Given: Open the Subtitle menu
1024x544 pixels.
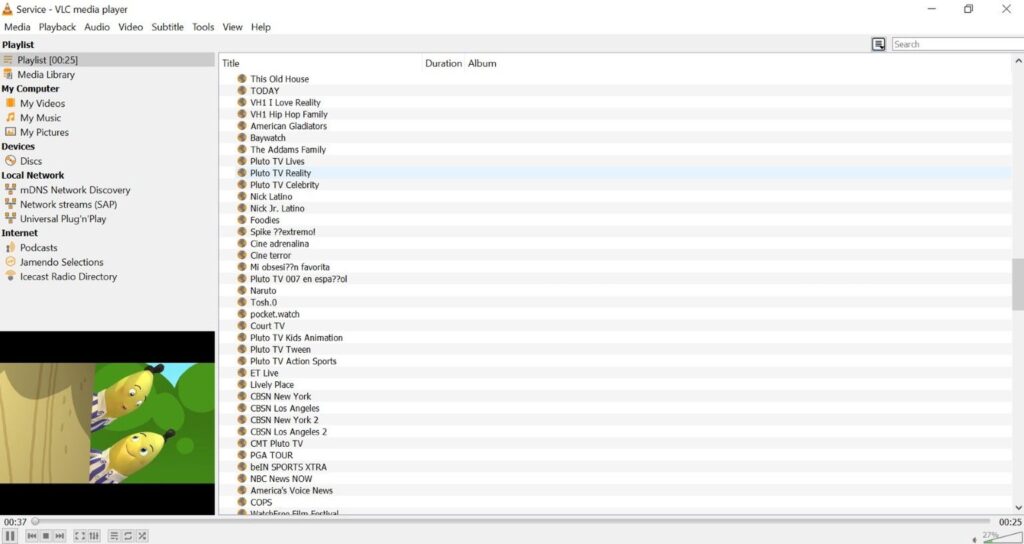Looking at the screenshot, I should click(x=167, y=27).
